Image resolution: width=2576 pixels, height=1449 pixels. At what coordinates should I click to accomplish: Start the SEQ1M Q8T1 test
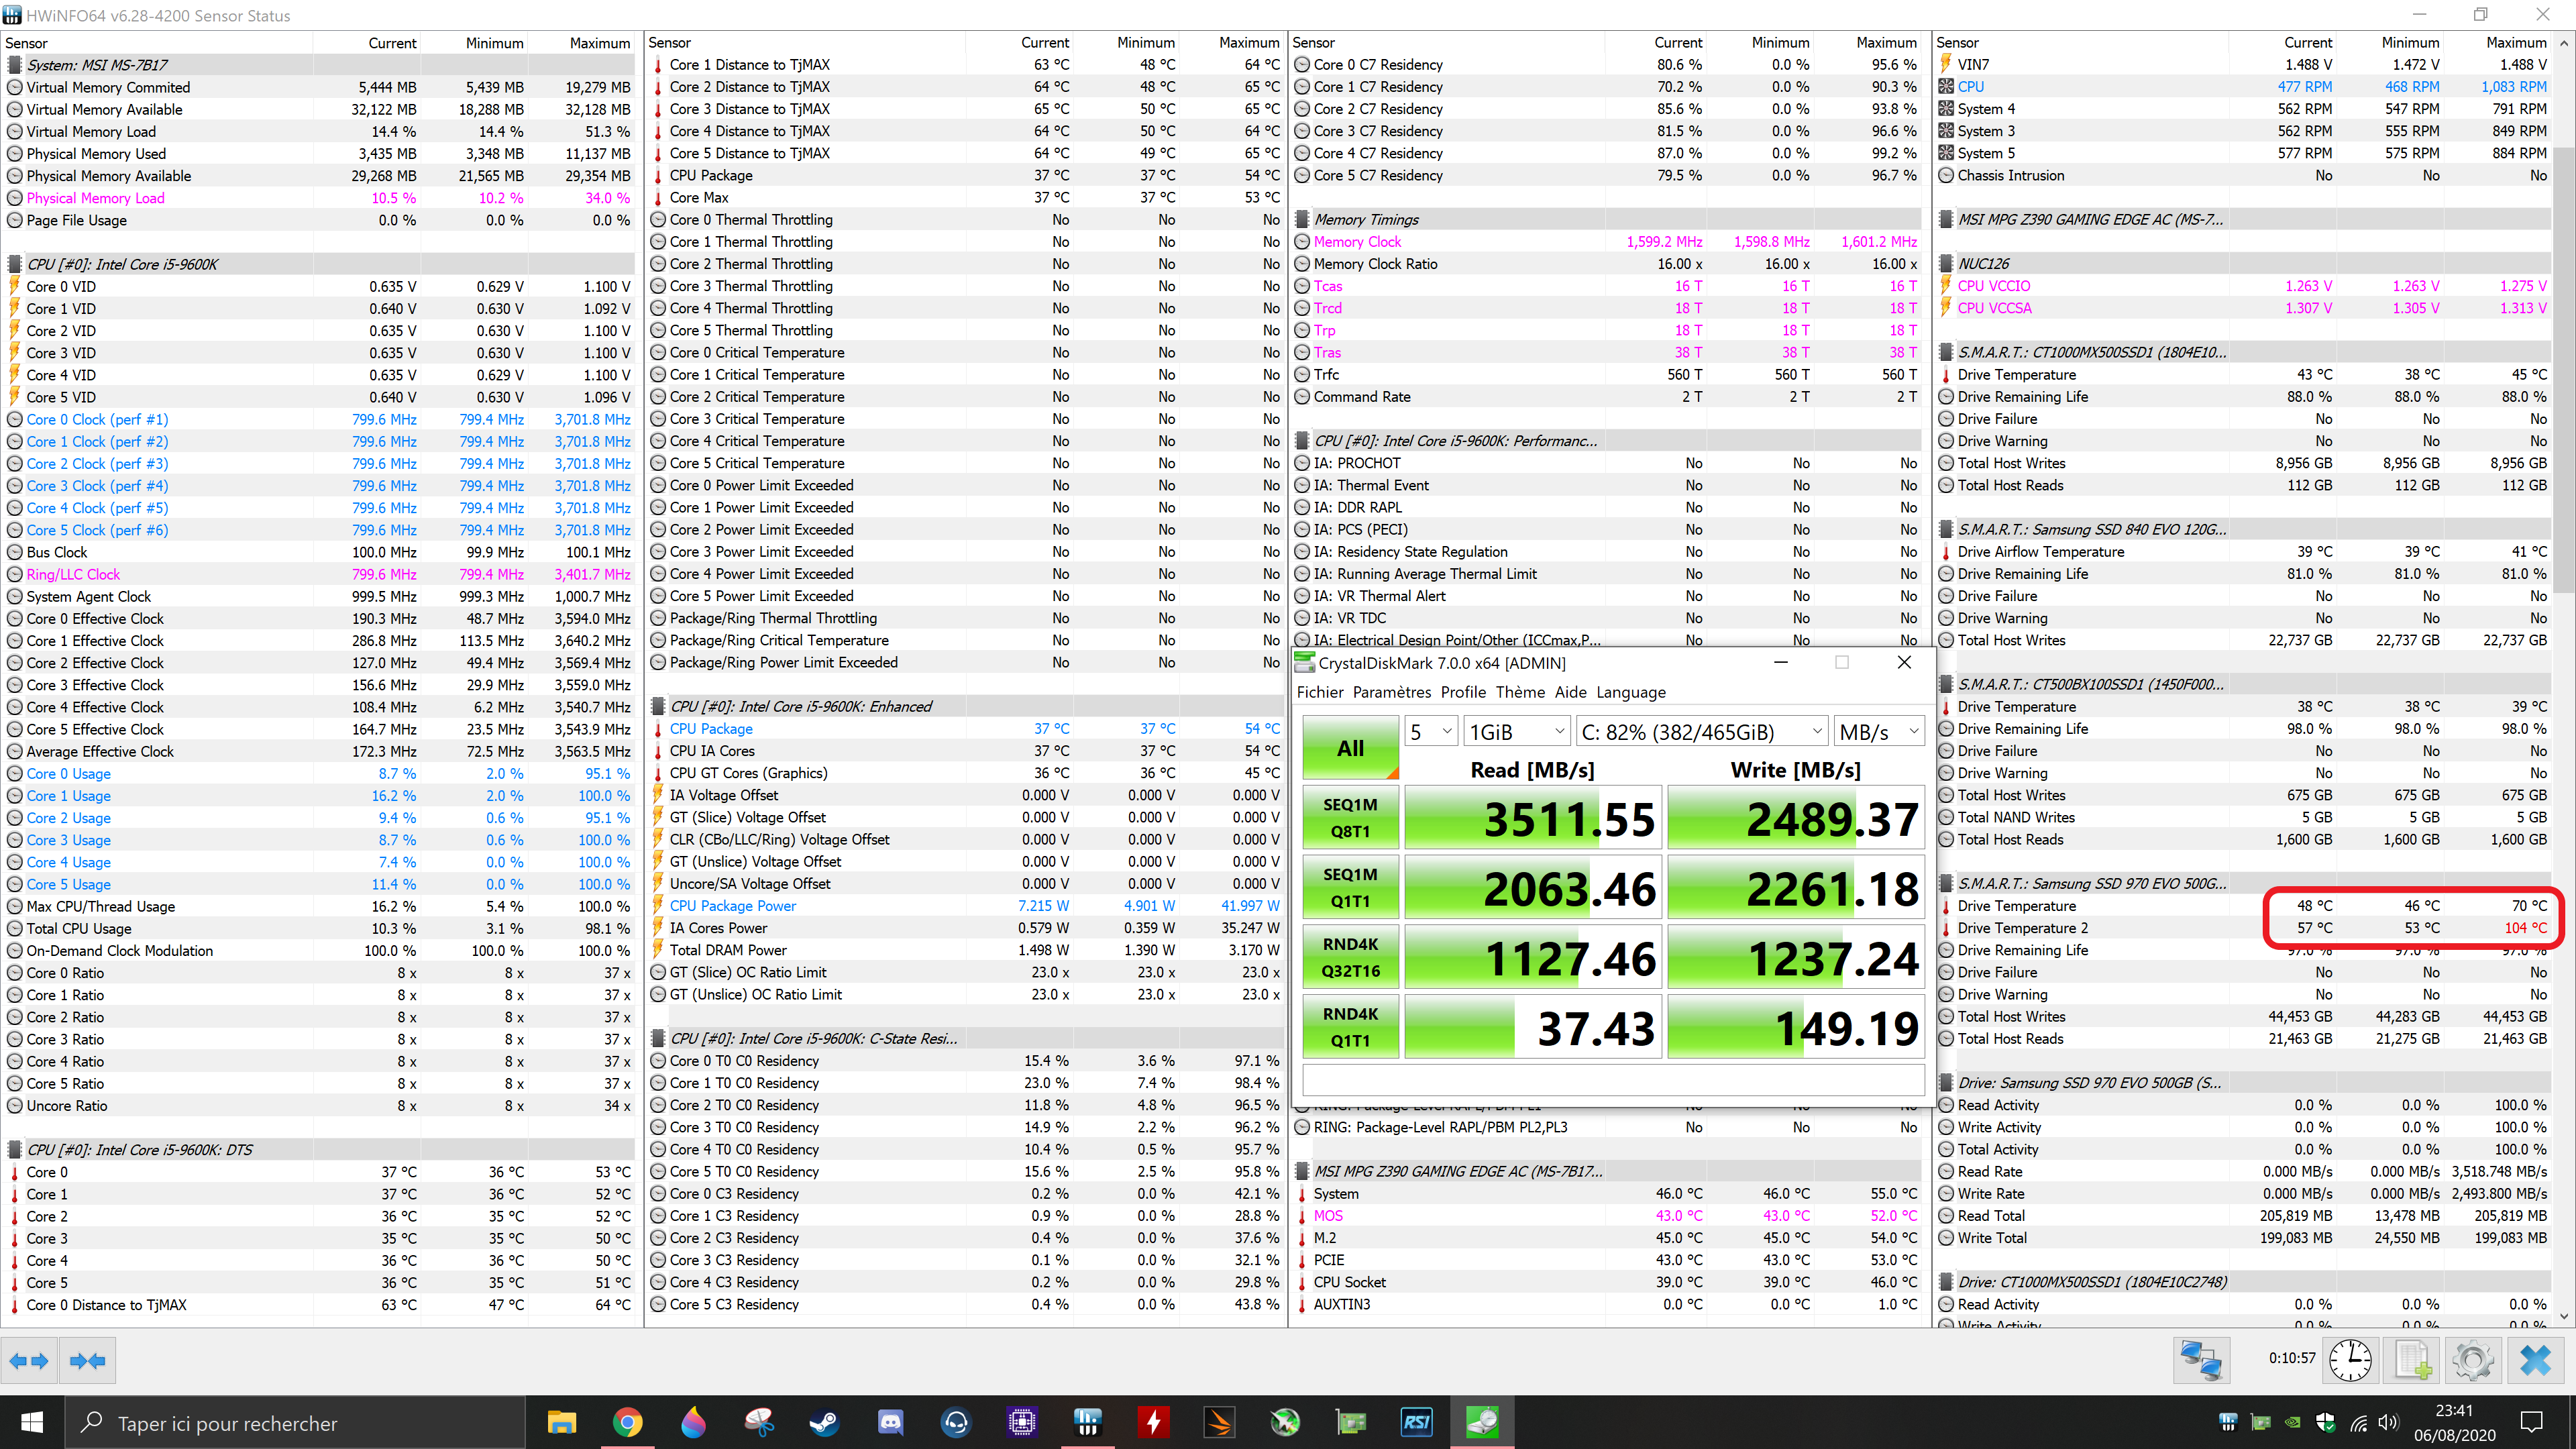pyautogui.click(x=1350, y=818)
